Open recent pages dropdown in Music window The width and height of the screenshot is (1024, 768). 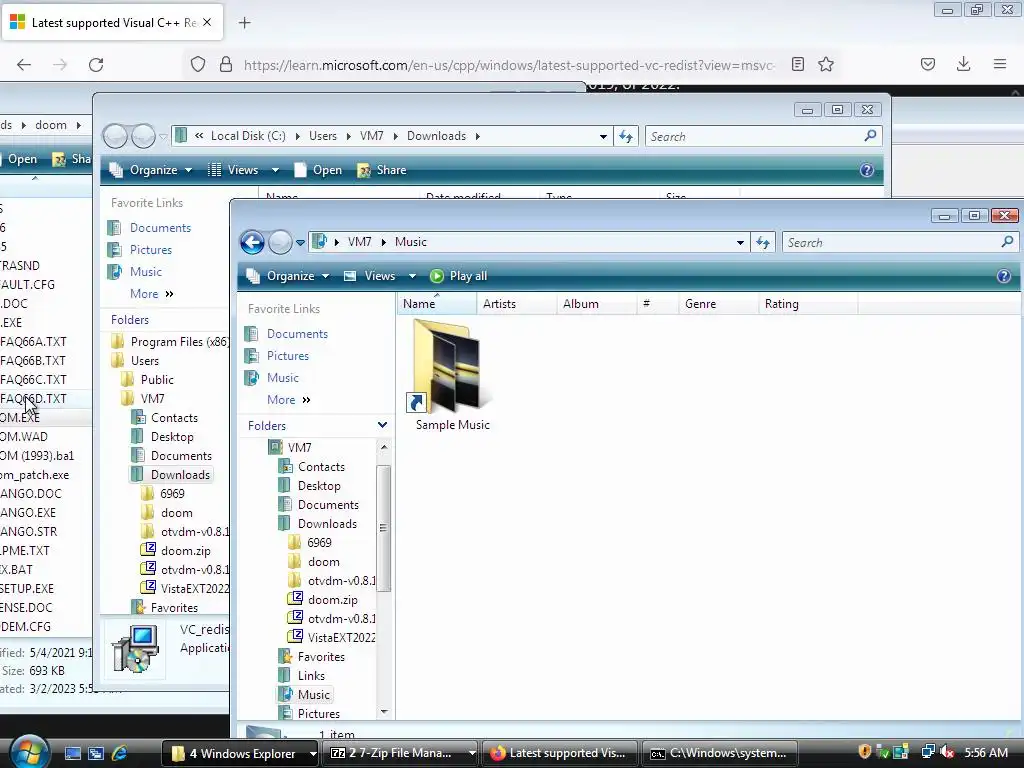pyautogui.click(x=300, y=242)
